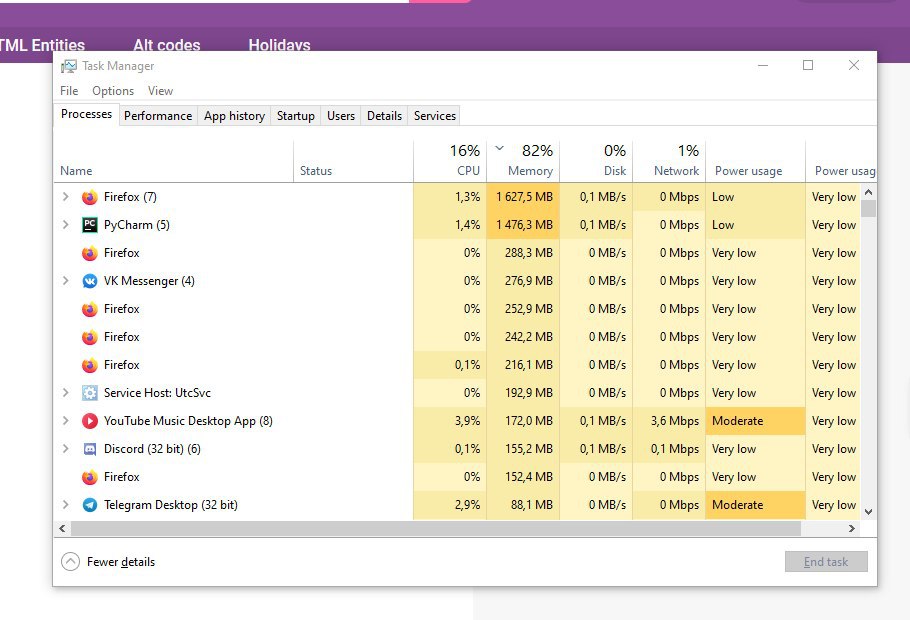Switch to the Startup tab
This screenshot has width=910, height=620.
295,116
